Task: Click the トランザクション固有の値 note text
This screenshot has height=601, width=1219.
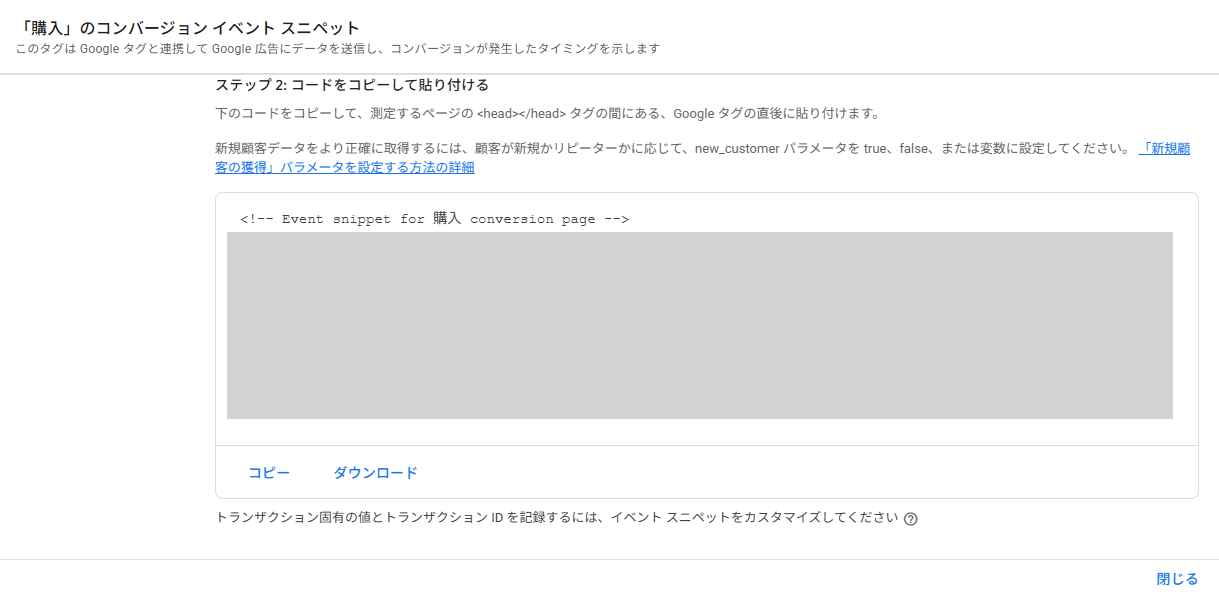Action: [292, 518]
